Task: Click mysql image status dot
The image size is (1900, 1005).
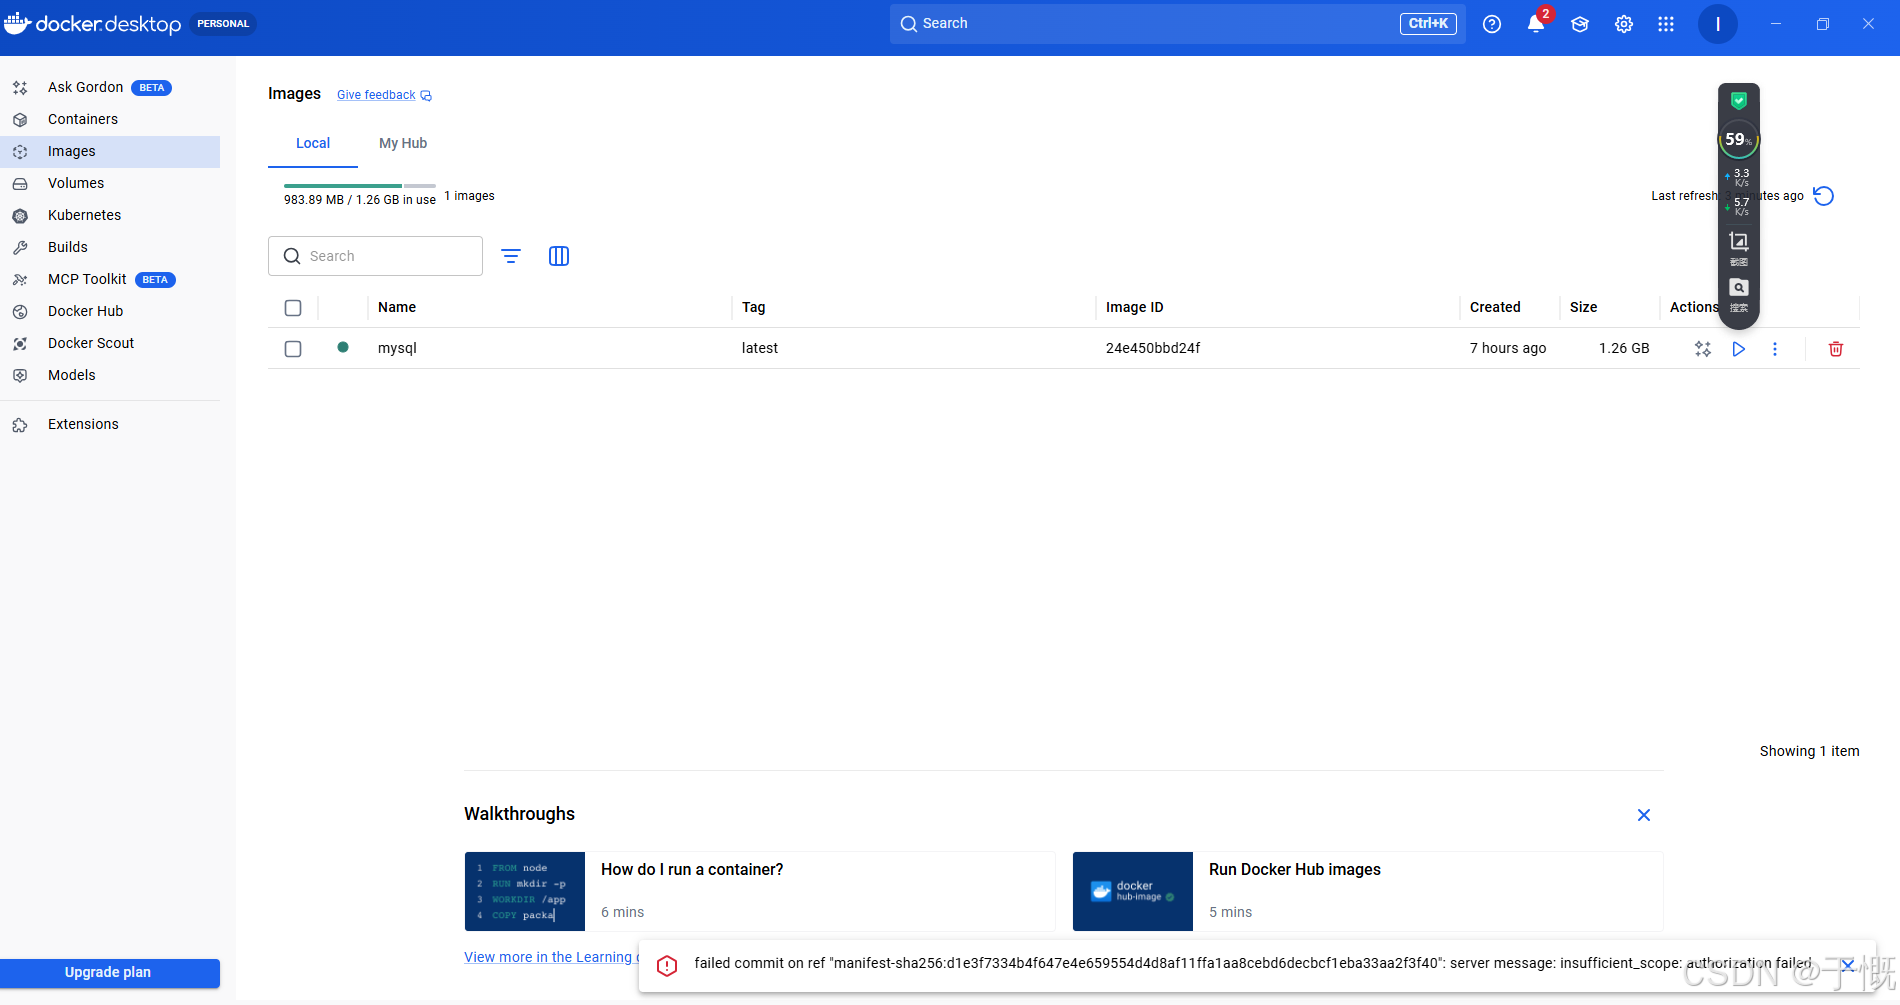Action: (x=343, y=347)
